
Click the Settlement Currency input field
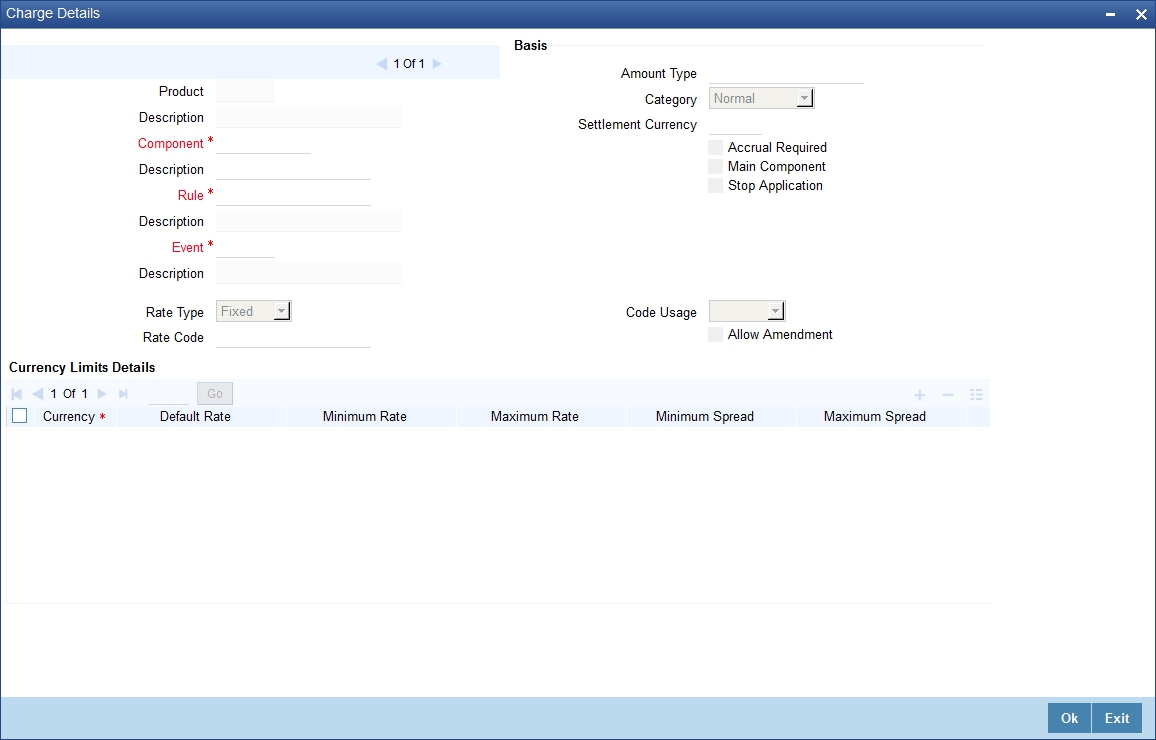point(735,124)
